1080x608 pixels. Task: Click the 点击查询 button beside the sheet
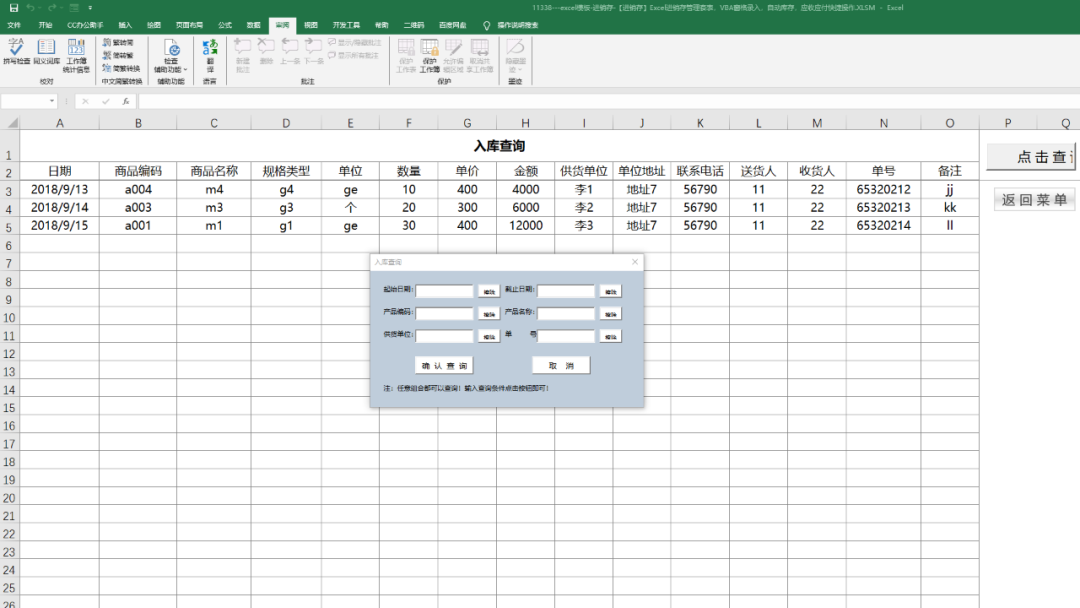click(x=1032, y=157)
